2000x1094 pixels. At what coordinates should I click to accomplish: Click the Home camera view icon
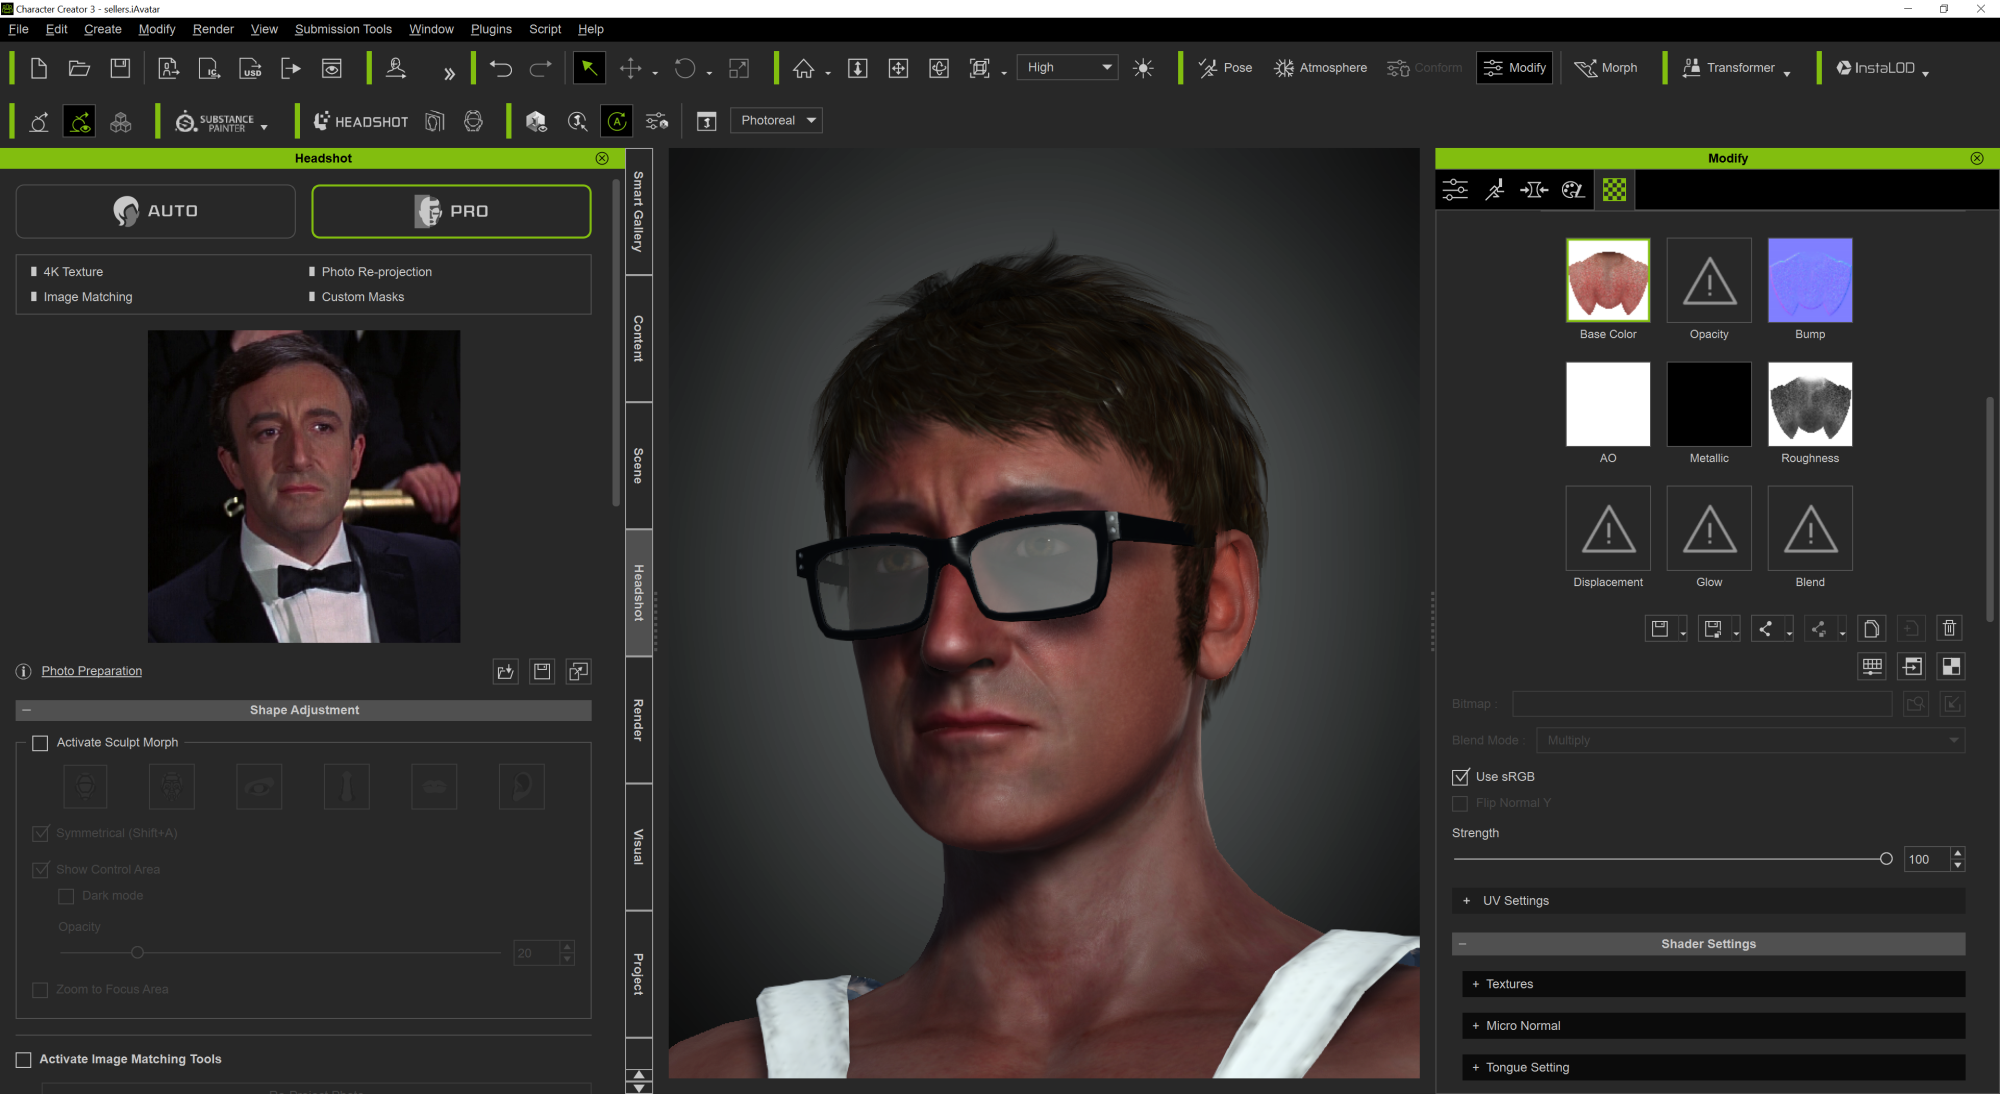pos(803,68)
